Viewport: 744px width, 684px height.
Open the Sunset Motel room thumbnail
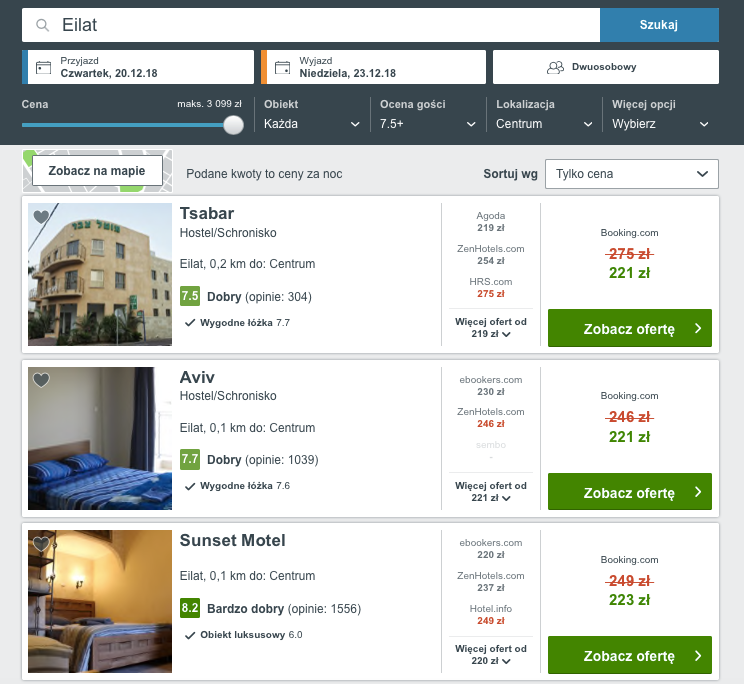click(x=100, y=601)
